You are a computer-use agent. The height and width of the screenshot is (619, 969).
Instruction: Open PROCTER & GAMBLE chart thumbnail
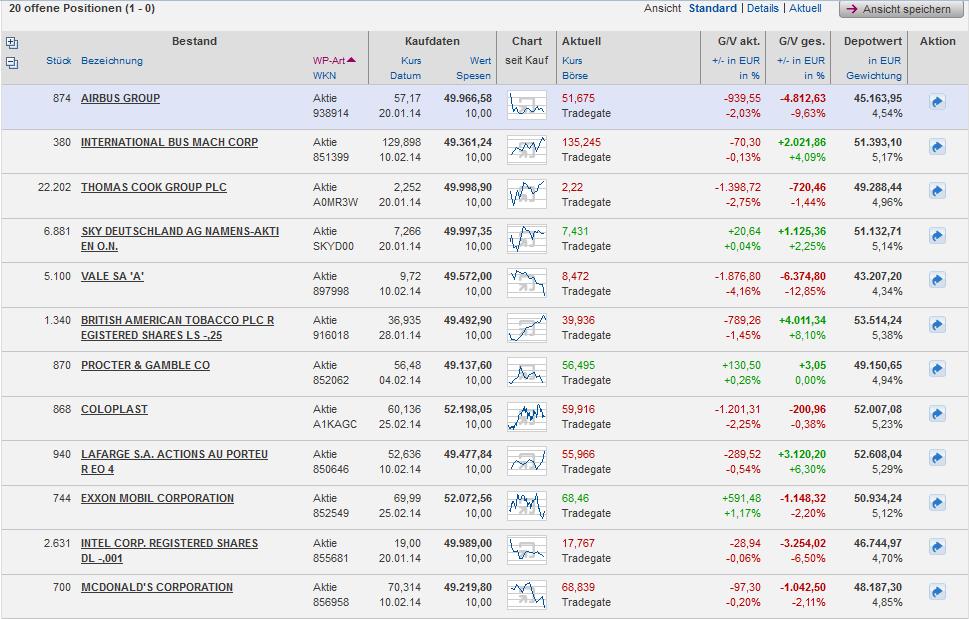coord(527,372)
